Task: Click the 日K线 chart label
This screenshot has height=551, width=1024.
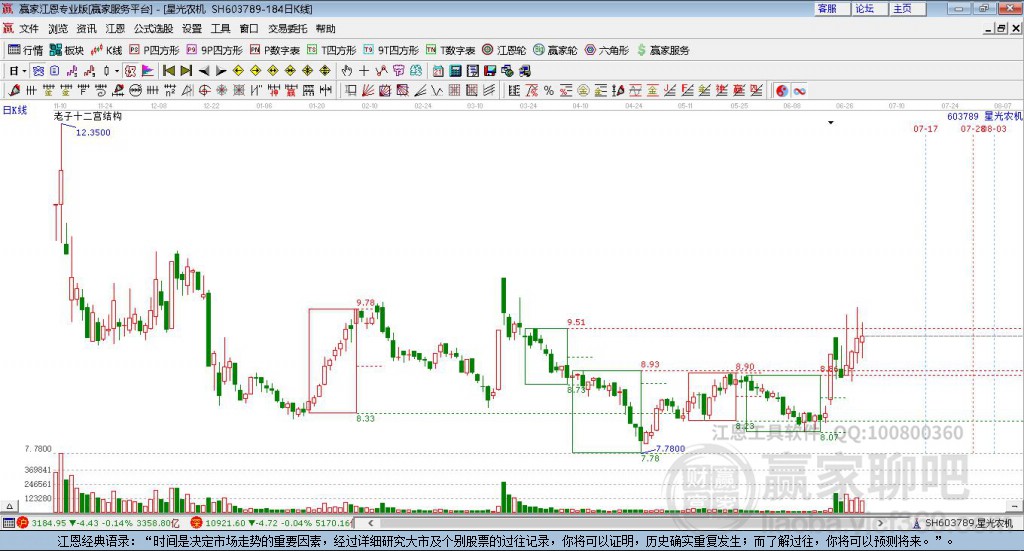Action: click(x=15, y=110)
